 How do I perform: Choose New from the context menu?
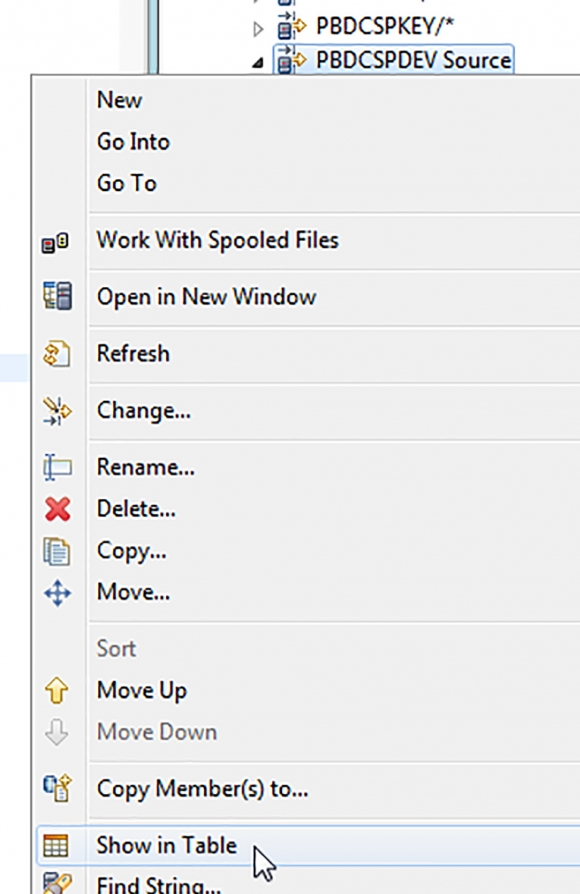(119, 100)
